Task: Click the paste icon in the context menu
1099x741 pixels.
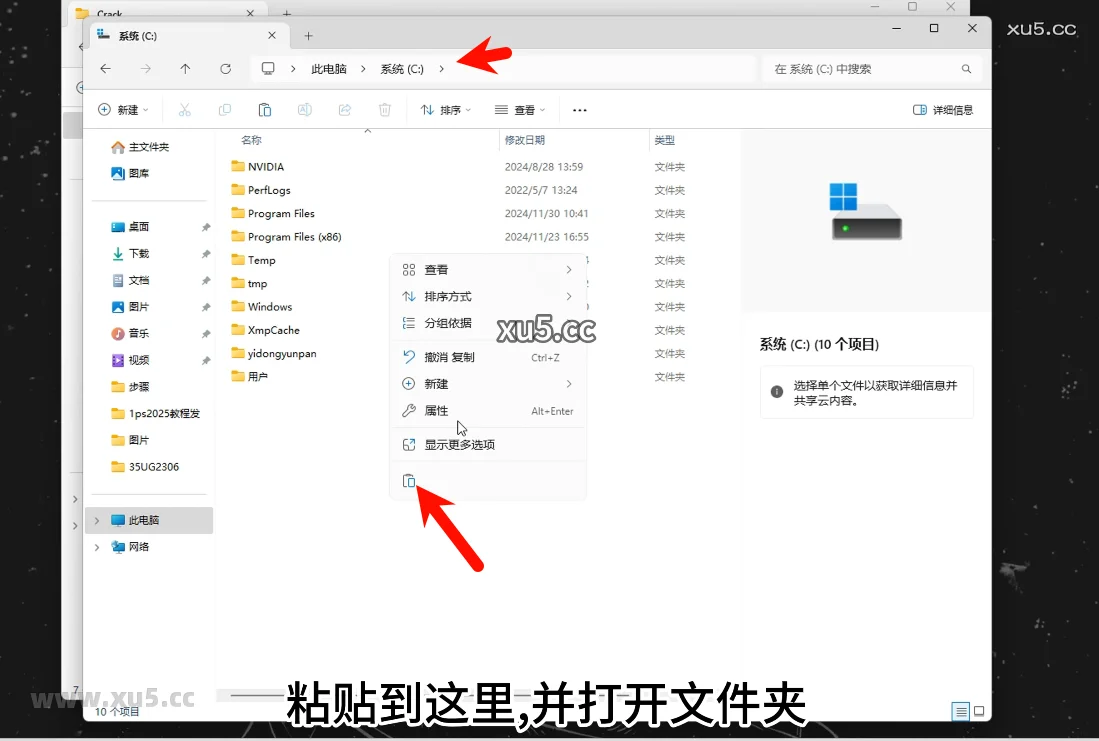Action: point(408,481)
